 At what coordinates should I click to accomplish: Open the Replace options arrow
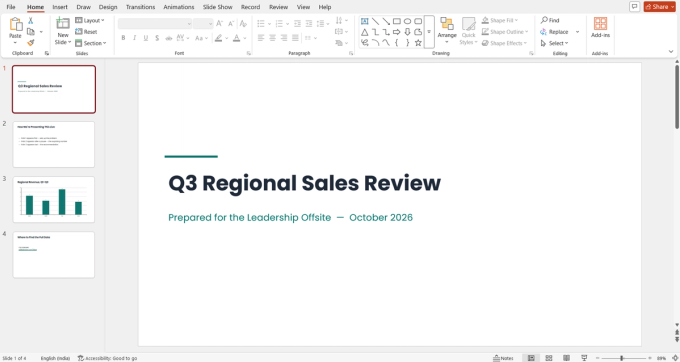pos(577,32)
